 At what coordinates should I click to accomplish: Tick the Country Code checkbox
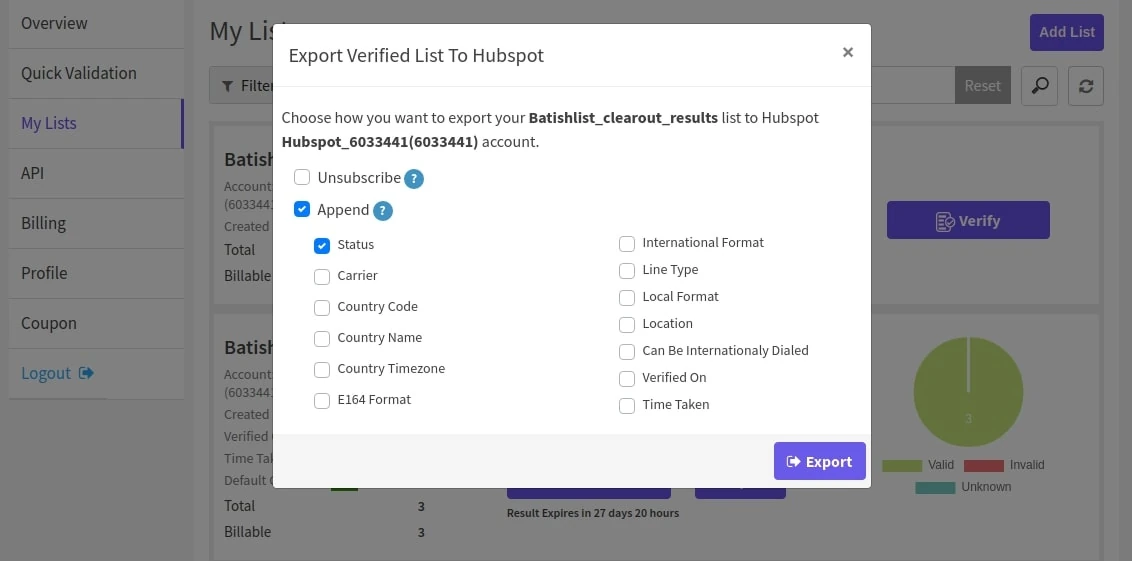click(322, 308)
